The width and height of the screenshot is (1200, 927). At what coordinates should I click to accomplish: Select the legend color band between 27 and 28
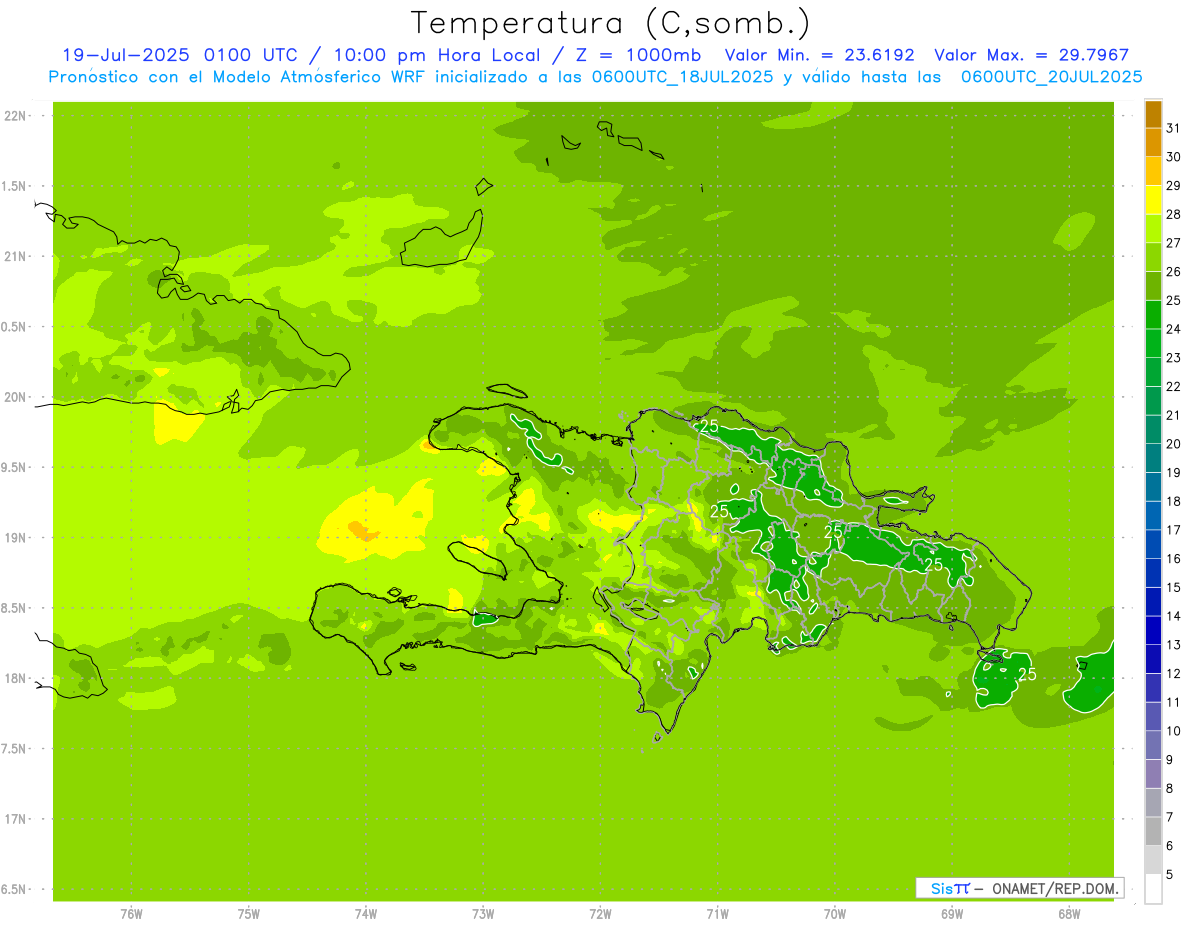pos(1153,229)
